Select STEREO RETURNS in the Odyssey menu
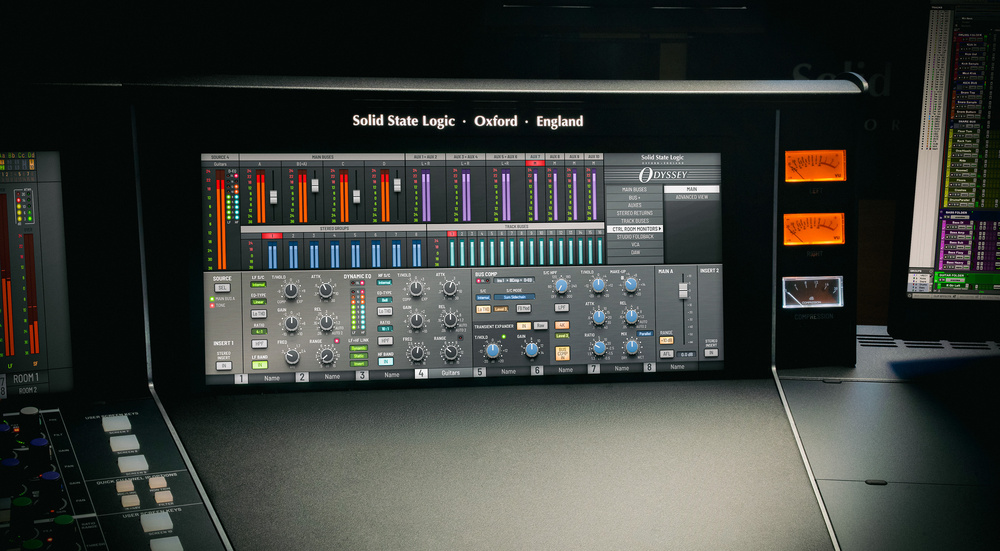 click(635, 213)
